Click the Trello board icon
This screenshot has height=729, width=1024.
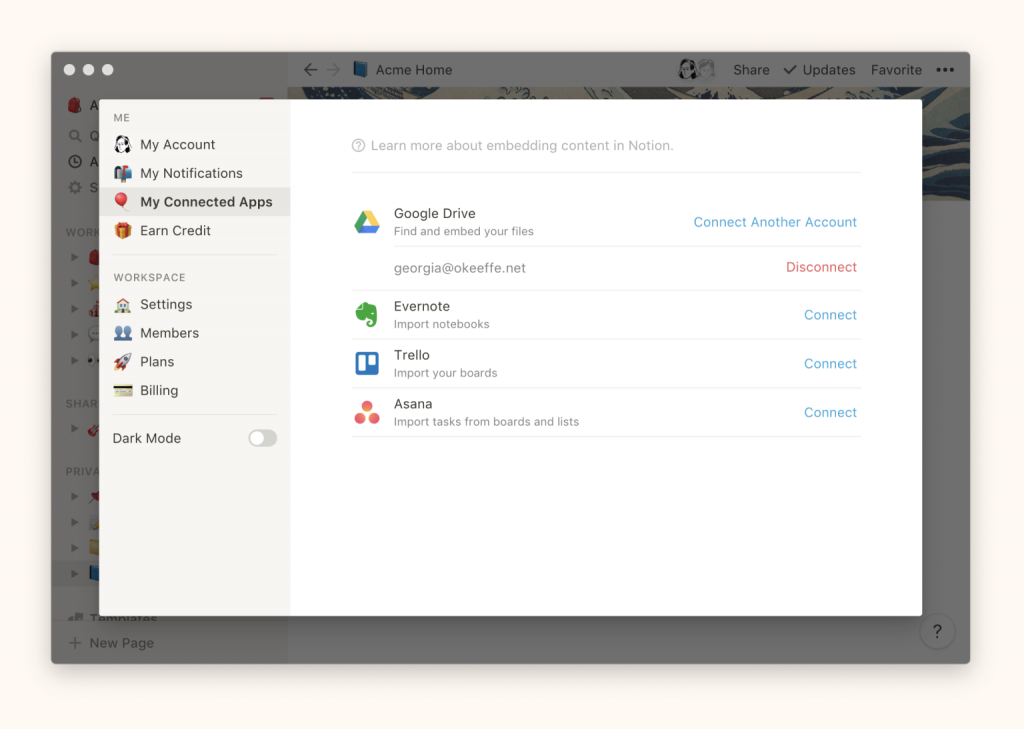367,363
